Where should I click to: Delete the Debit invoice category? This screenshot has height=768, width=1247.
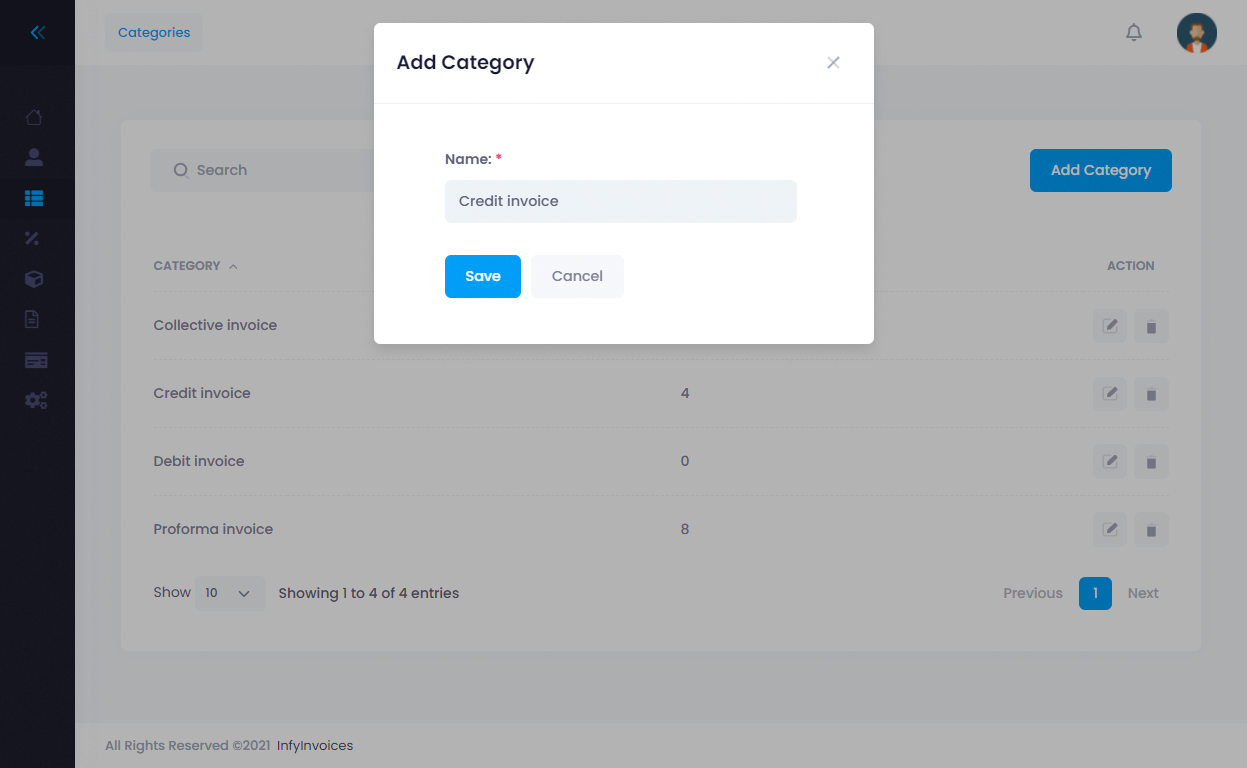1151,461
